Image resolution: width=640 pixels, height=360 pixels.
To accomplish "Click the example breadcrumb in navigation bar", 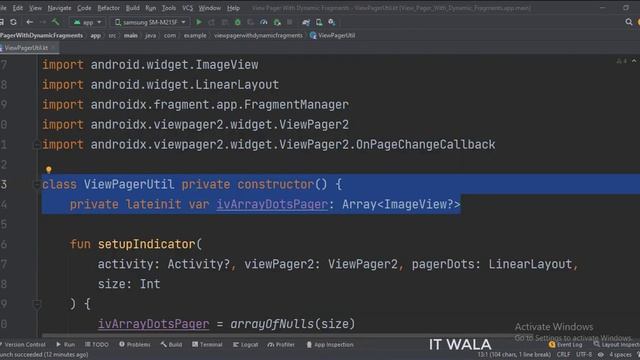I will click(x=195, y=36).
